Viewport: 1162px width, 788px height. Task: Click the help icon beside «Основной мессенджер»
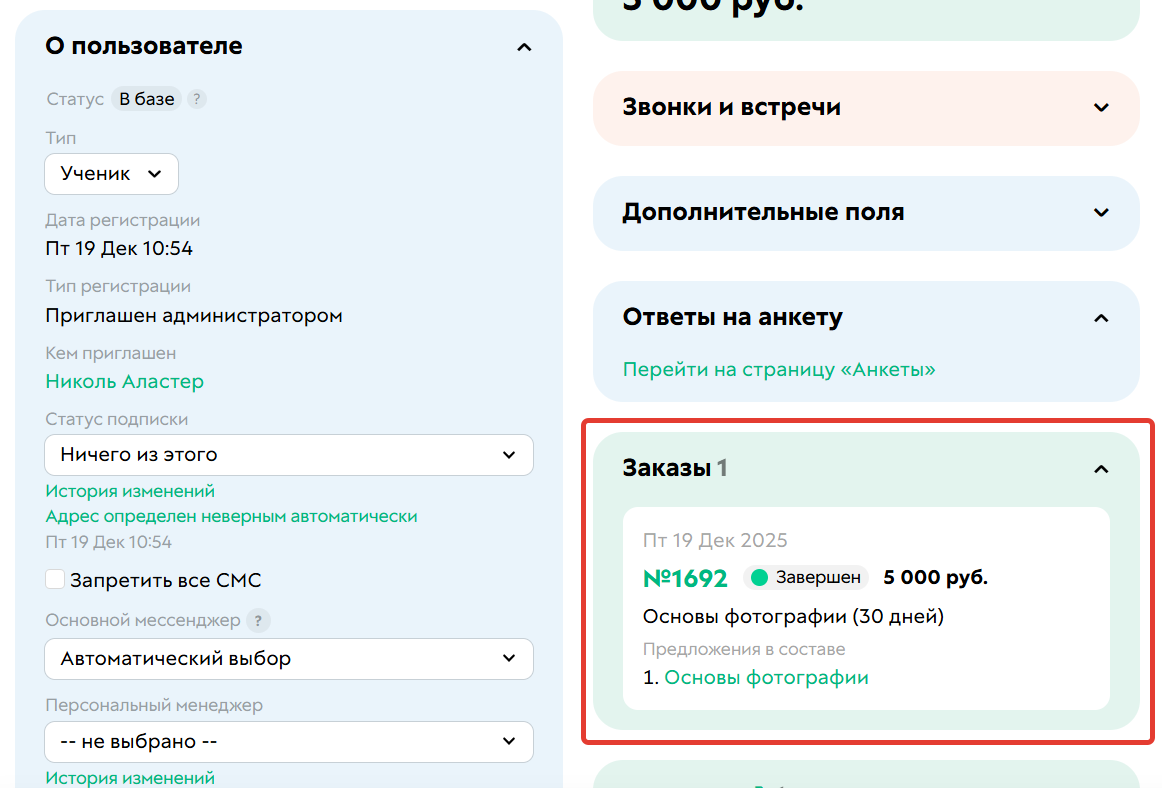[x=258, y=620]
